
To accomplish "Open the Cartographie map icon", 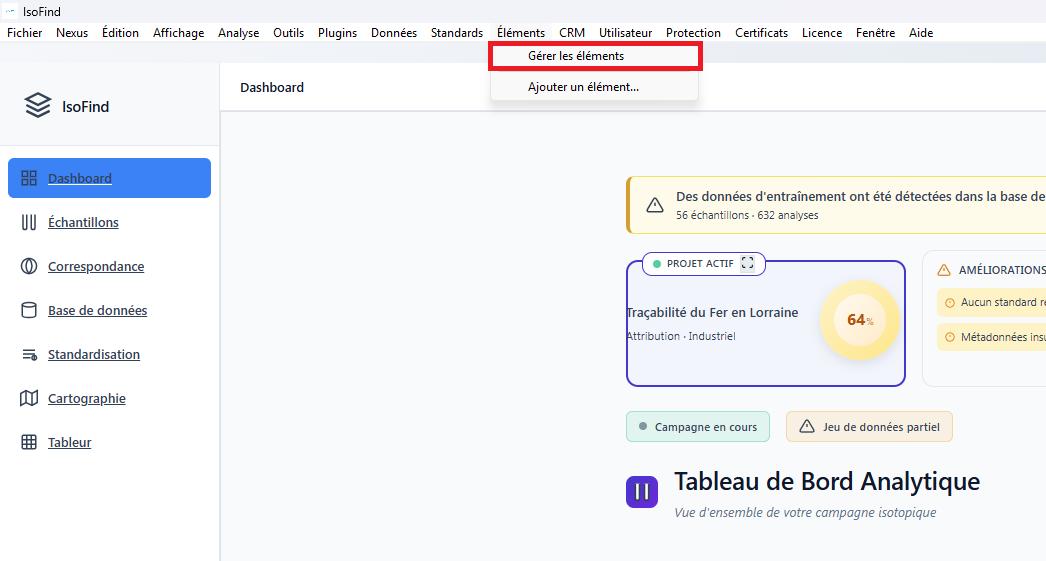I will click(29, 398).
